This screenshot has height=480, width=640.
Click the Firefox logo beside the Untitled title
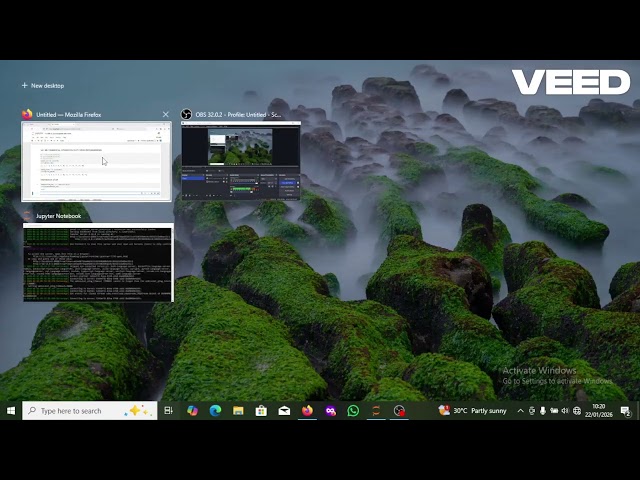pyautogui.click(x=27, y=114)
